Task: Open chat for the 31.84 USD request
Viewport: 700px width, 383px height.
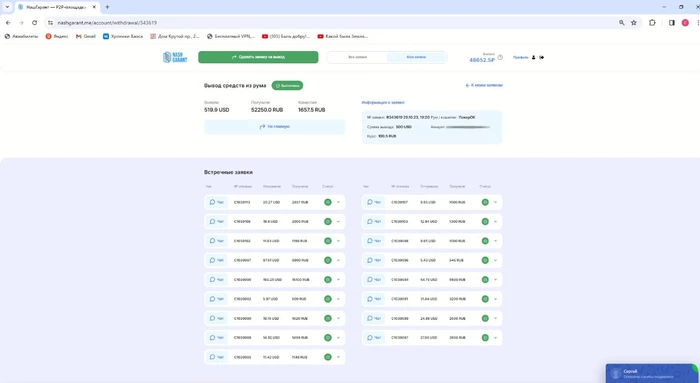Action: coord(373,299)
